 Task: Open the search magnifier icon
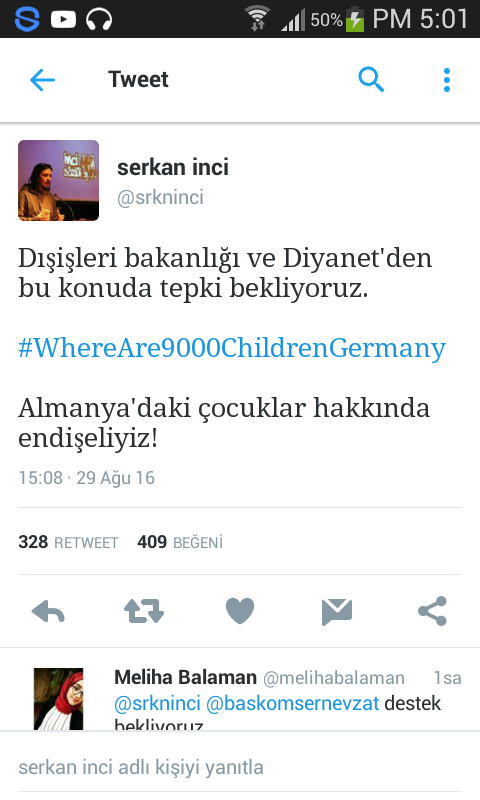point(371,80)
